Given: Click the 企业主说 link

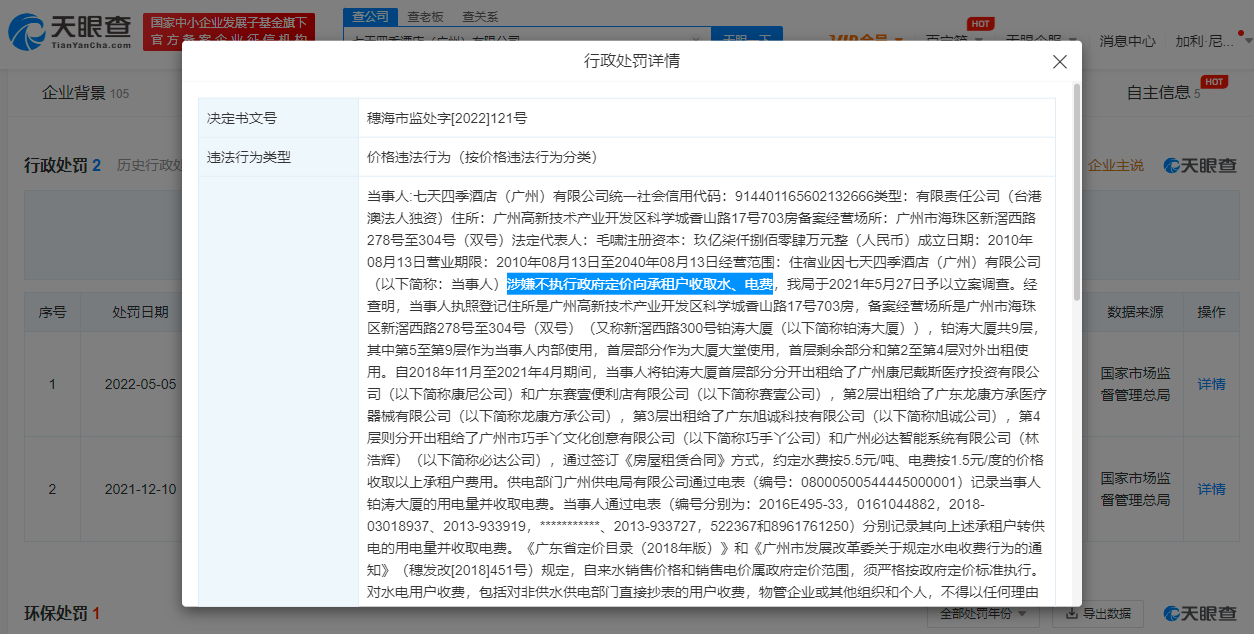Looking at the screenshot, I should tap(1116, 165).
